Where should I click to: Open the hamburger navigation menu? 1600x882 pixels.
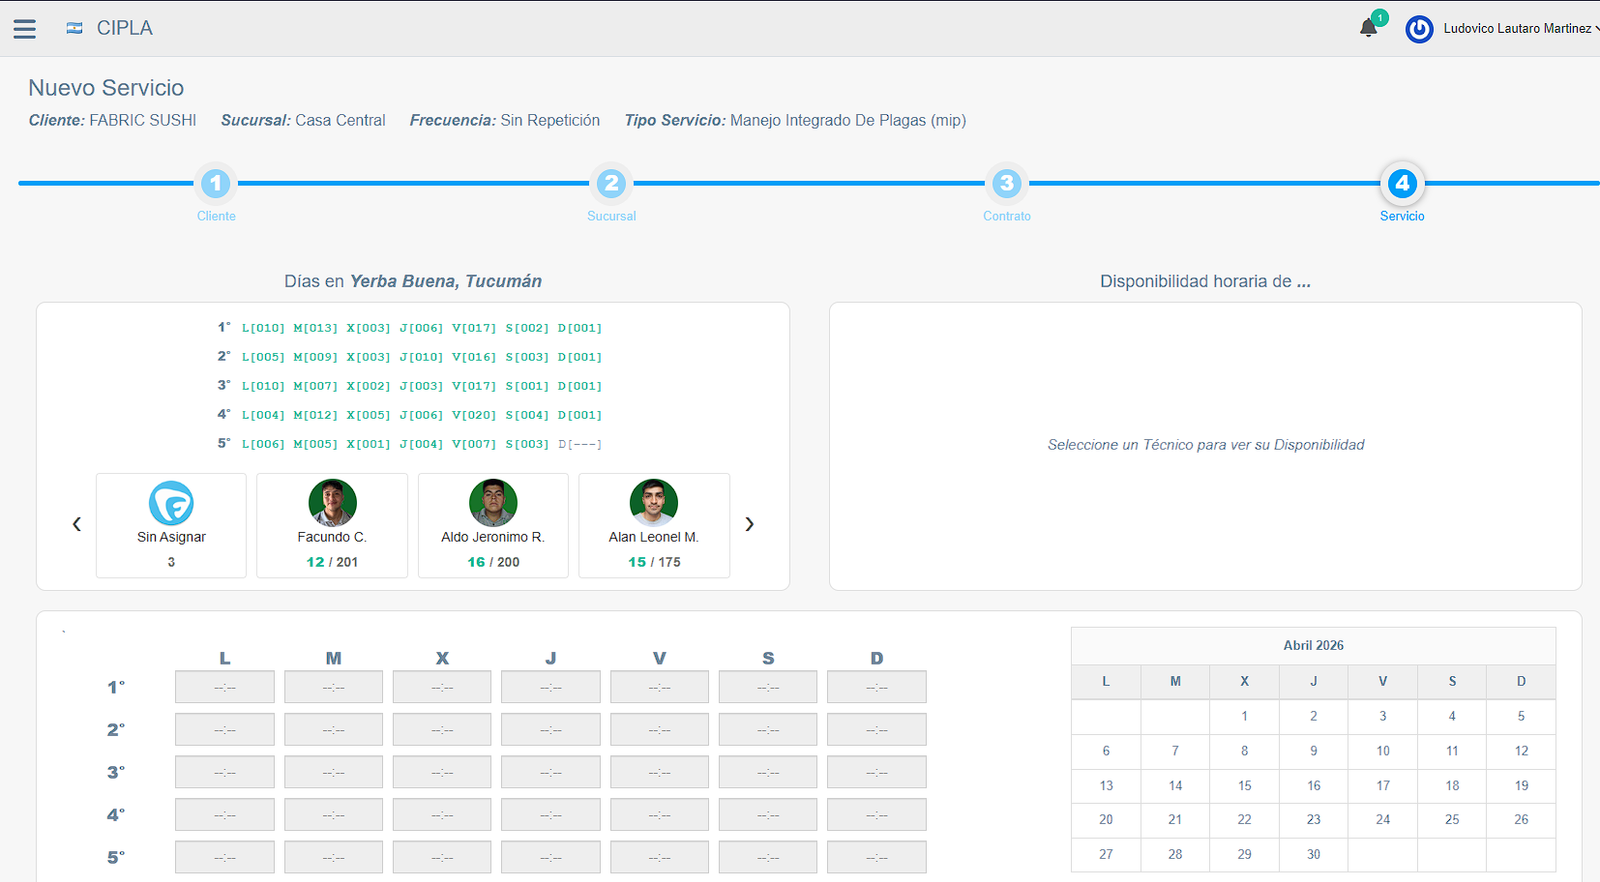[x=25, y=29]
